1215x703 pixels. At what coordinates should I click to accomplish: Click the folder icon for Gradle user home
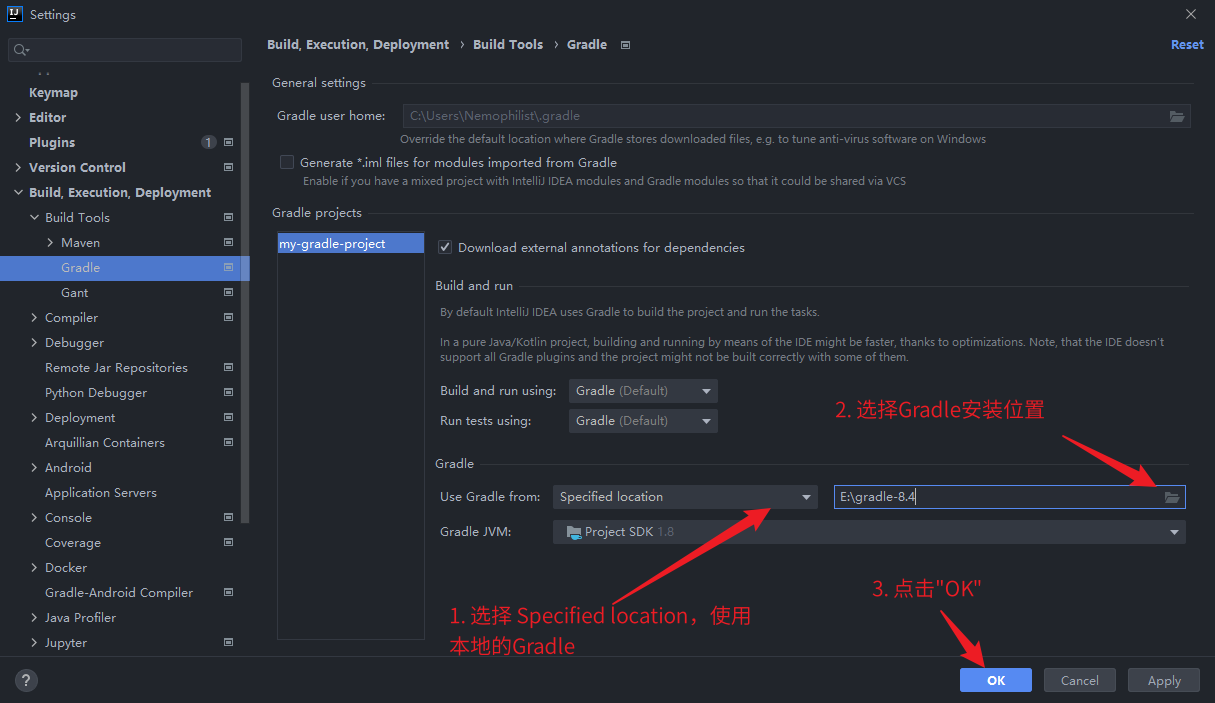[1177, 116]
